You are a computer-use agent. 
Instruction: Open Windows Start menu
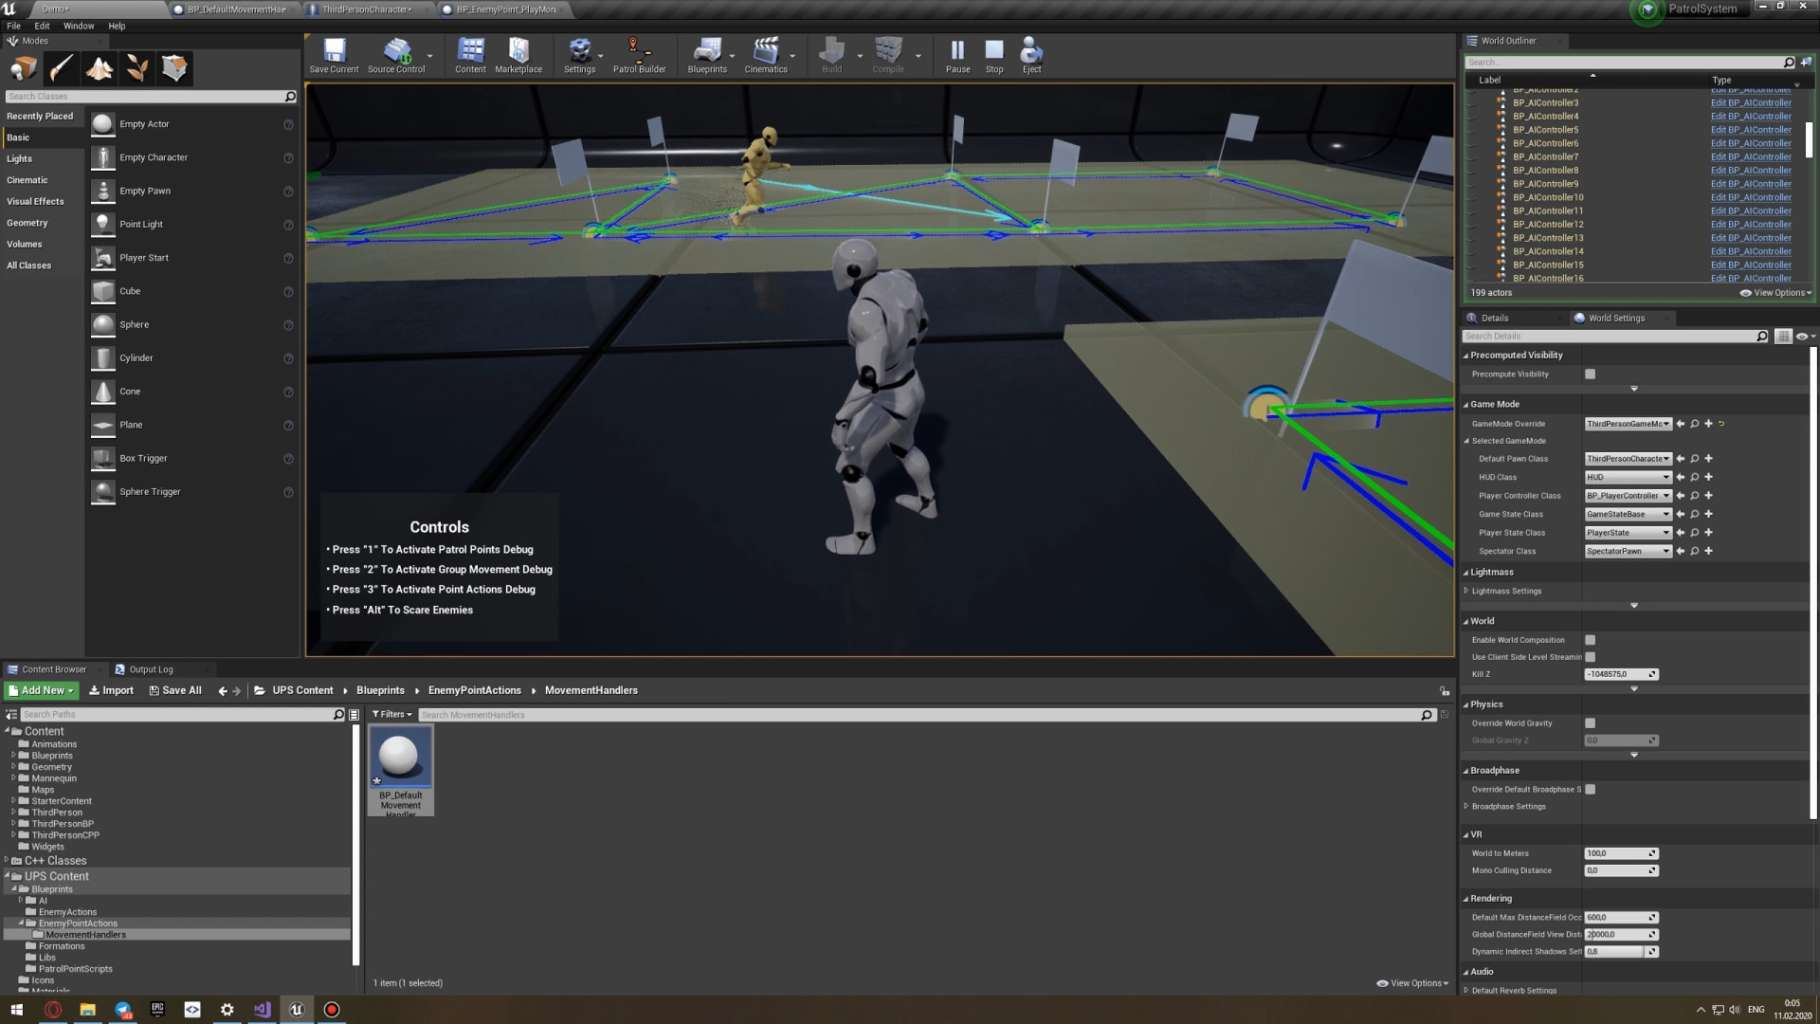coord(17,1010)
